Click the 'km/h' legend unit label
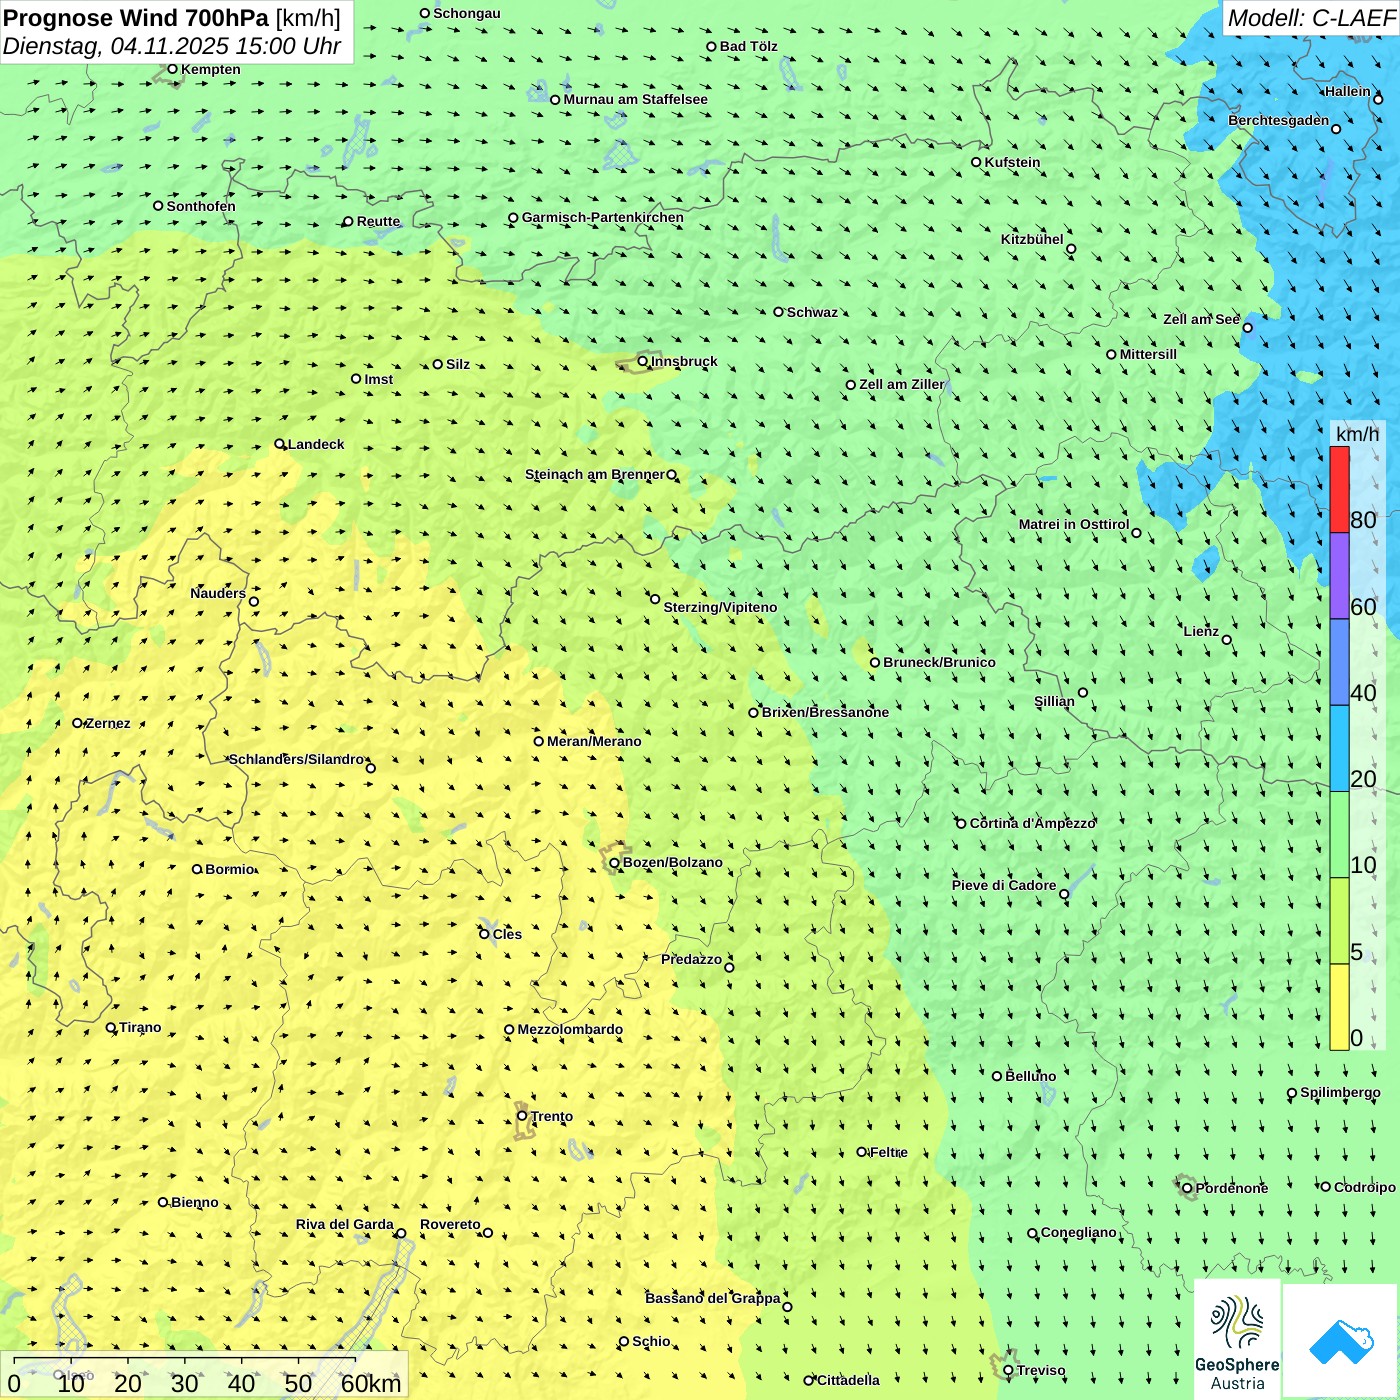The width and height of the screenshot is (1400, 1400). [x=1357, y=434]
